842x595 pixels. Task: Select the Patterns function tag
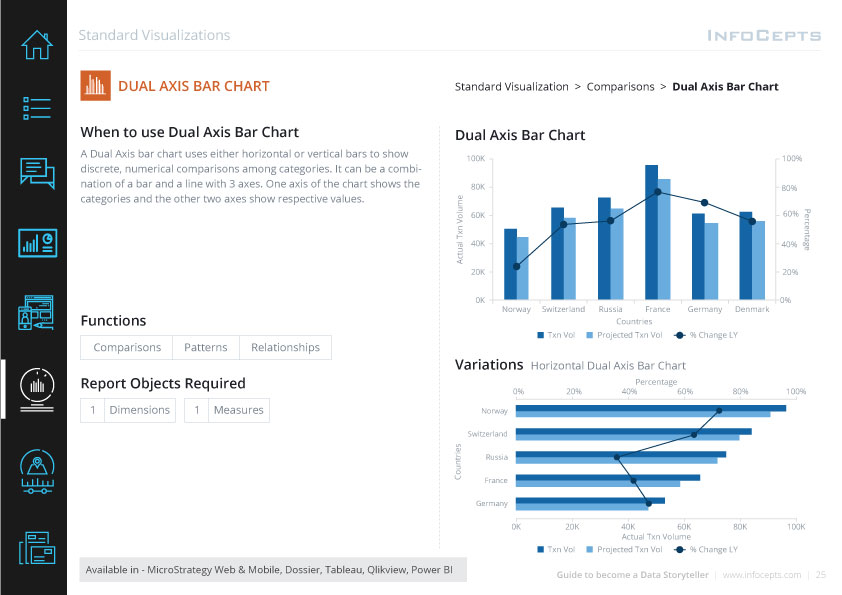pos(205,348)
